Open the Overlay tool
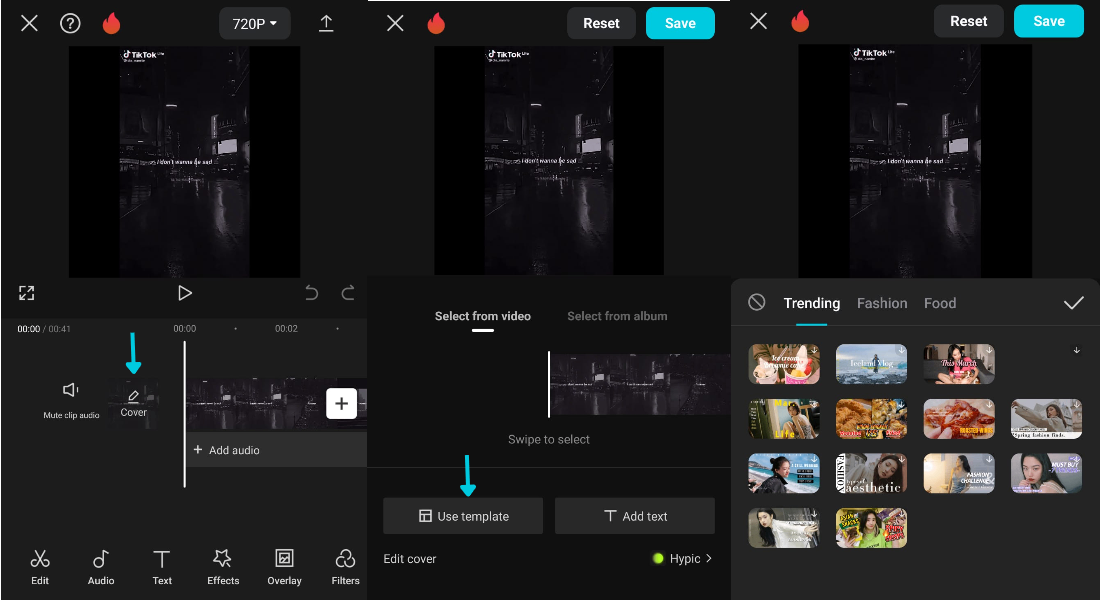1100x600 pixels. (x=284, y=567)
